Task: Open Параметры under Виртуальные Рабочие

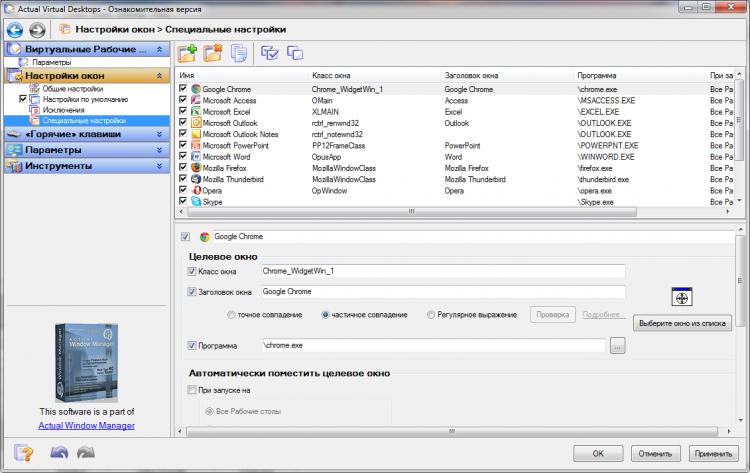Action: click(52, 62)
